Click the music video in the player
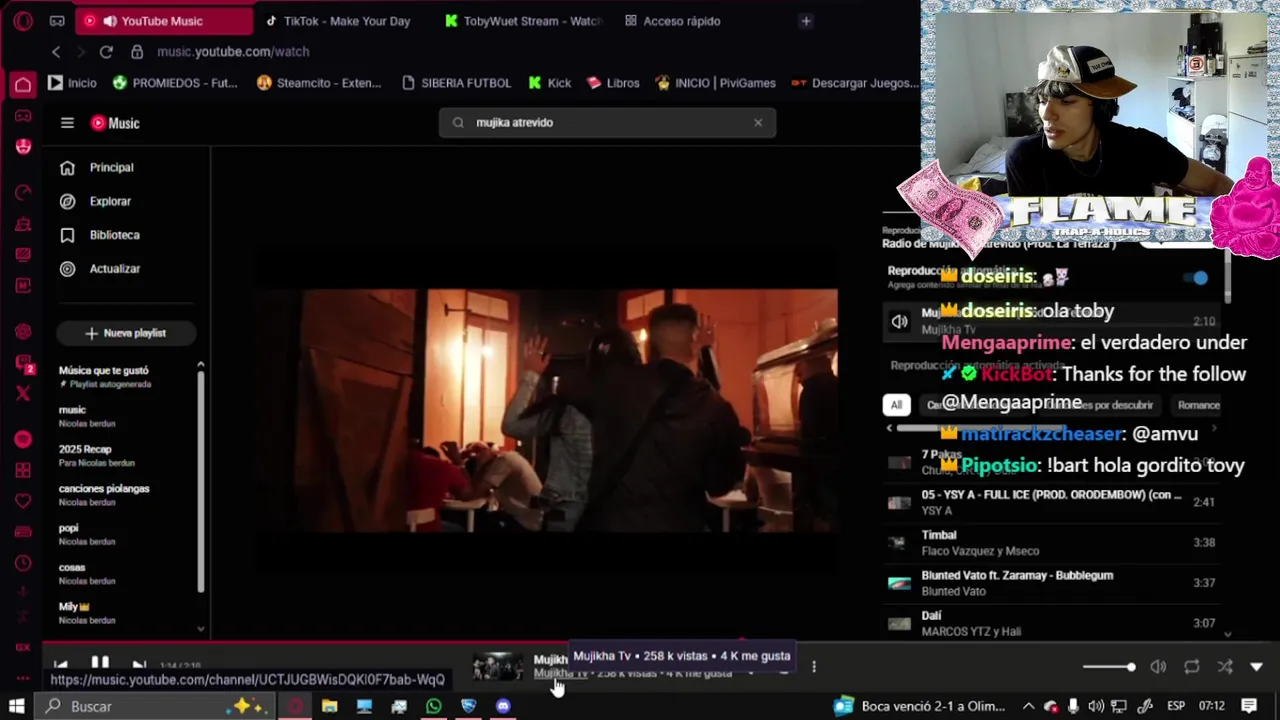This screenshot has height=720, width=1280. (547, 410)
